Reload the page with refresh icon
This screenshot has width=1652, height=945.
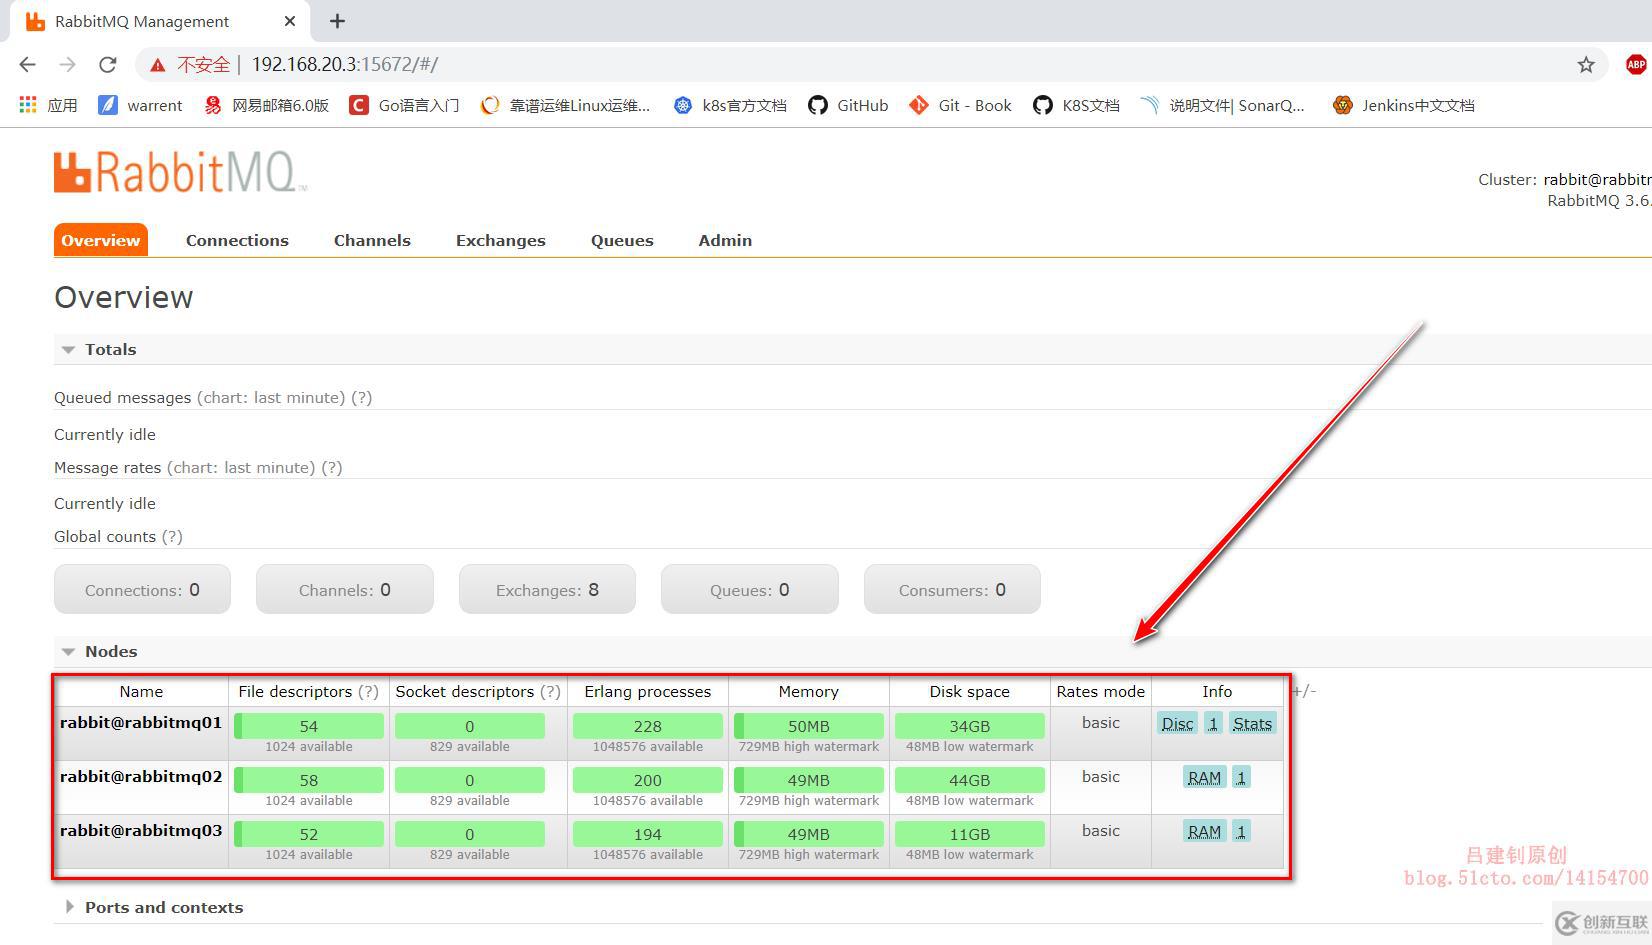[108, 65]
